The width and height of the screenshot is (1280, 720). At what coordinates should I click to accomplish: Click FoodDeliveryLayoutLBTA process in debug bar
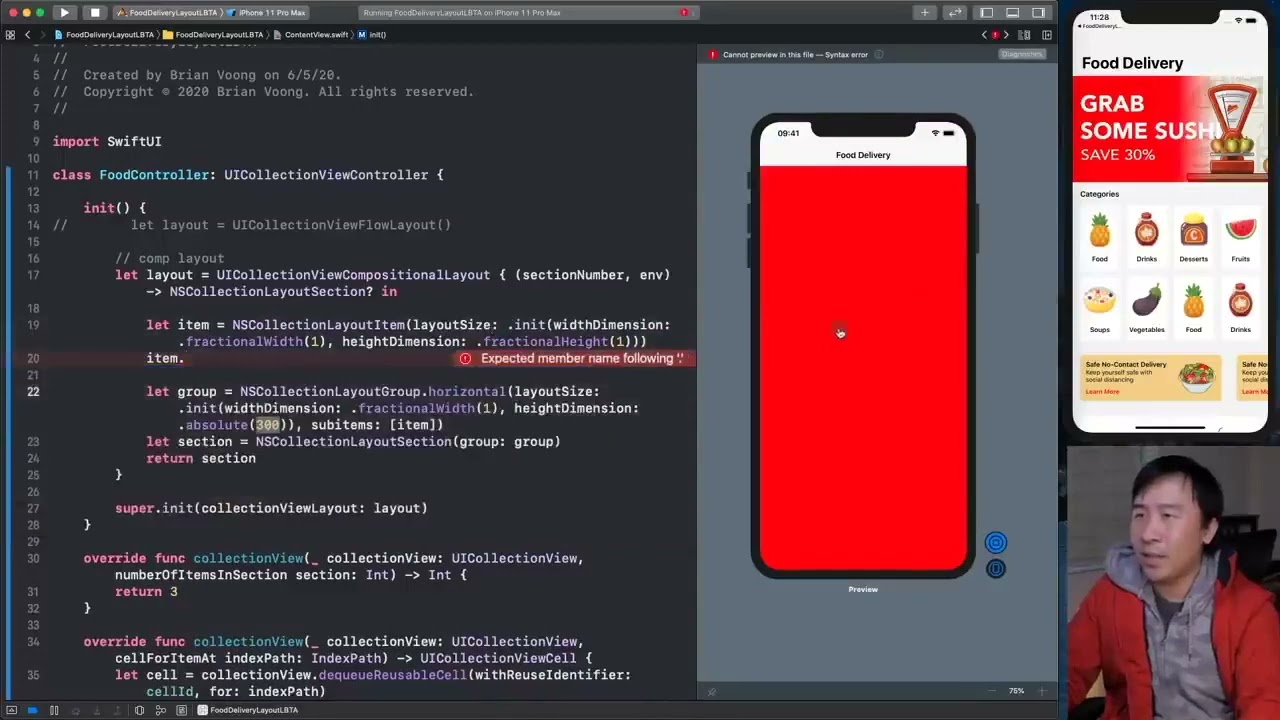pos(248,710)
